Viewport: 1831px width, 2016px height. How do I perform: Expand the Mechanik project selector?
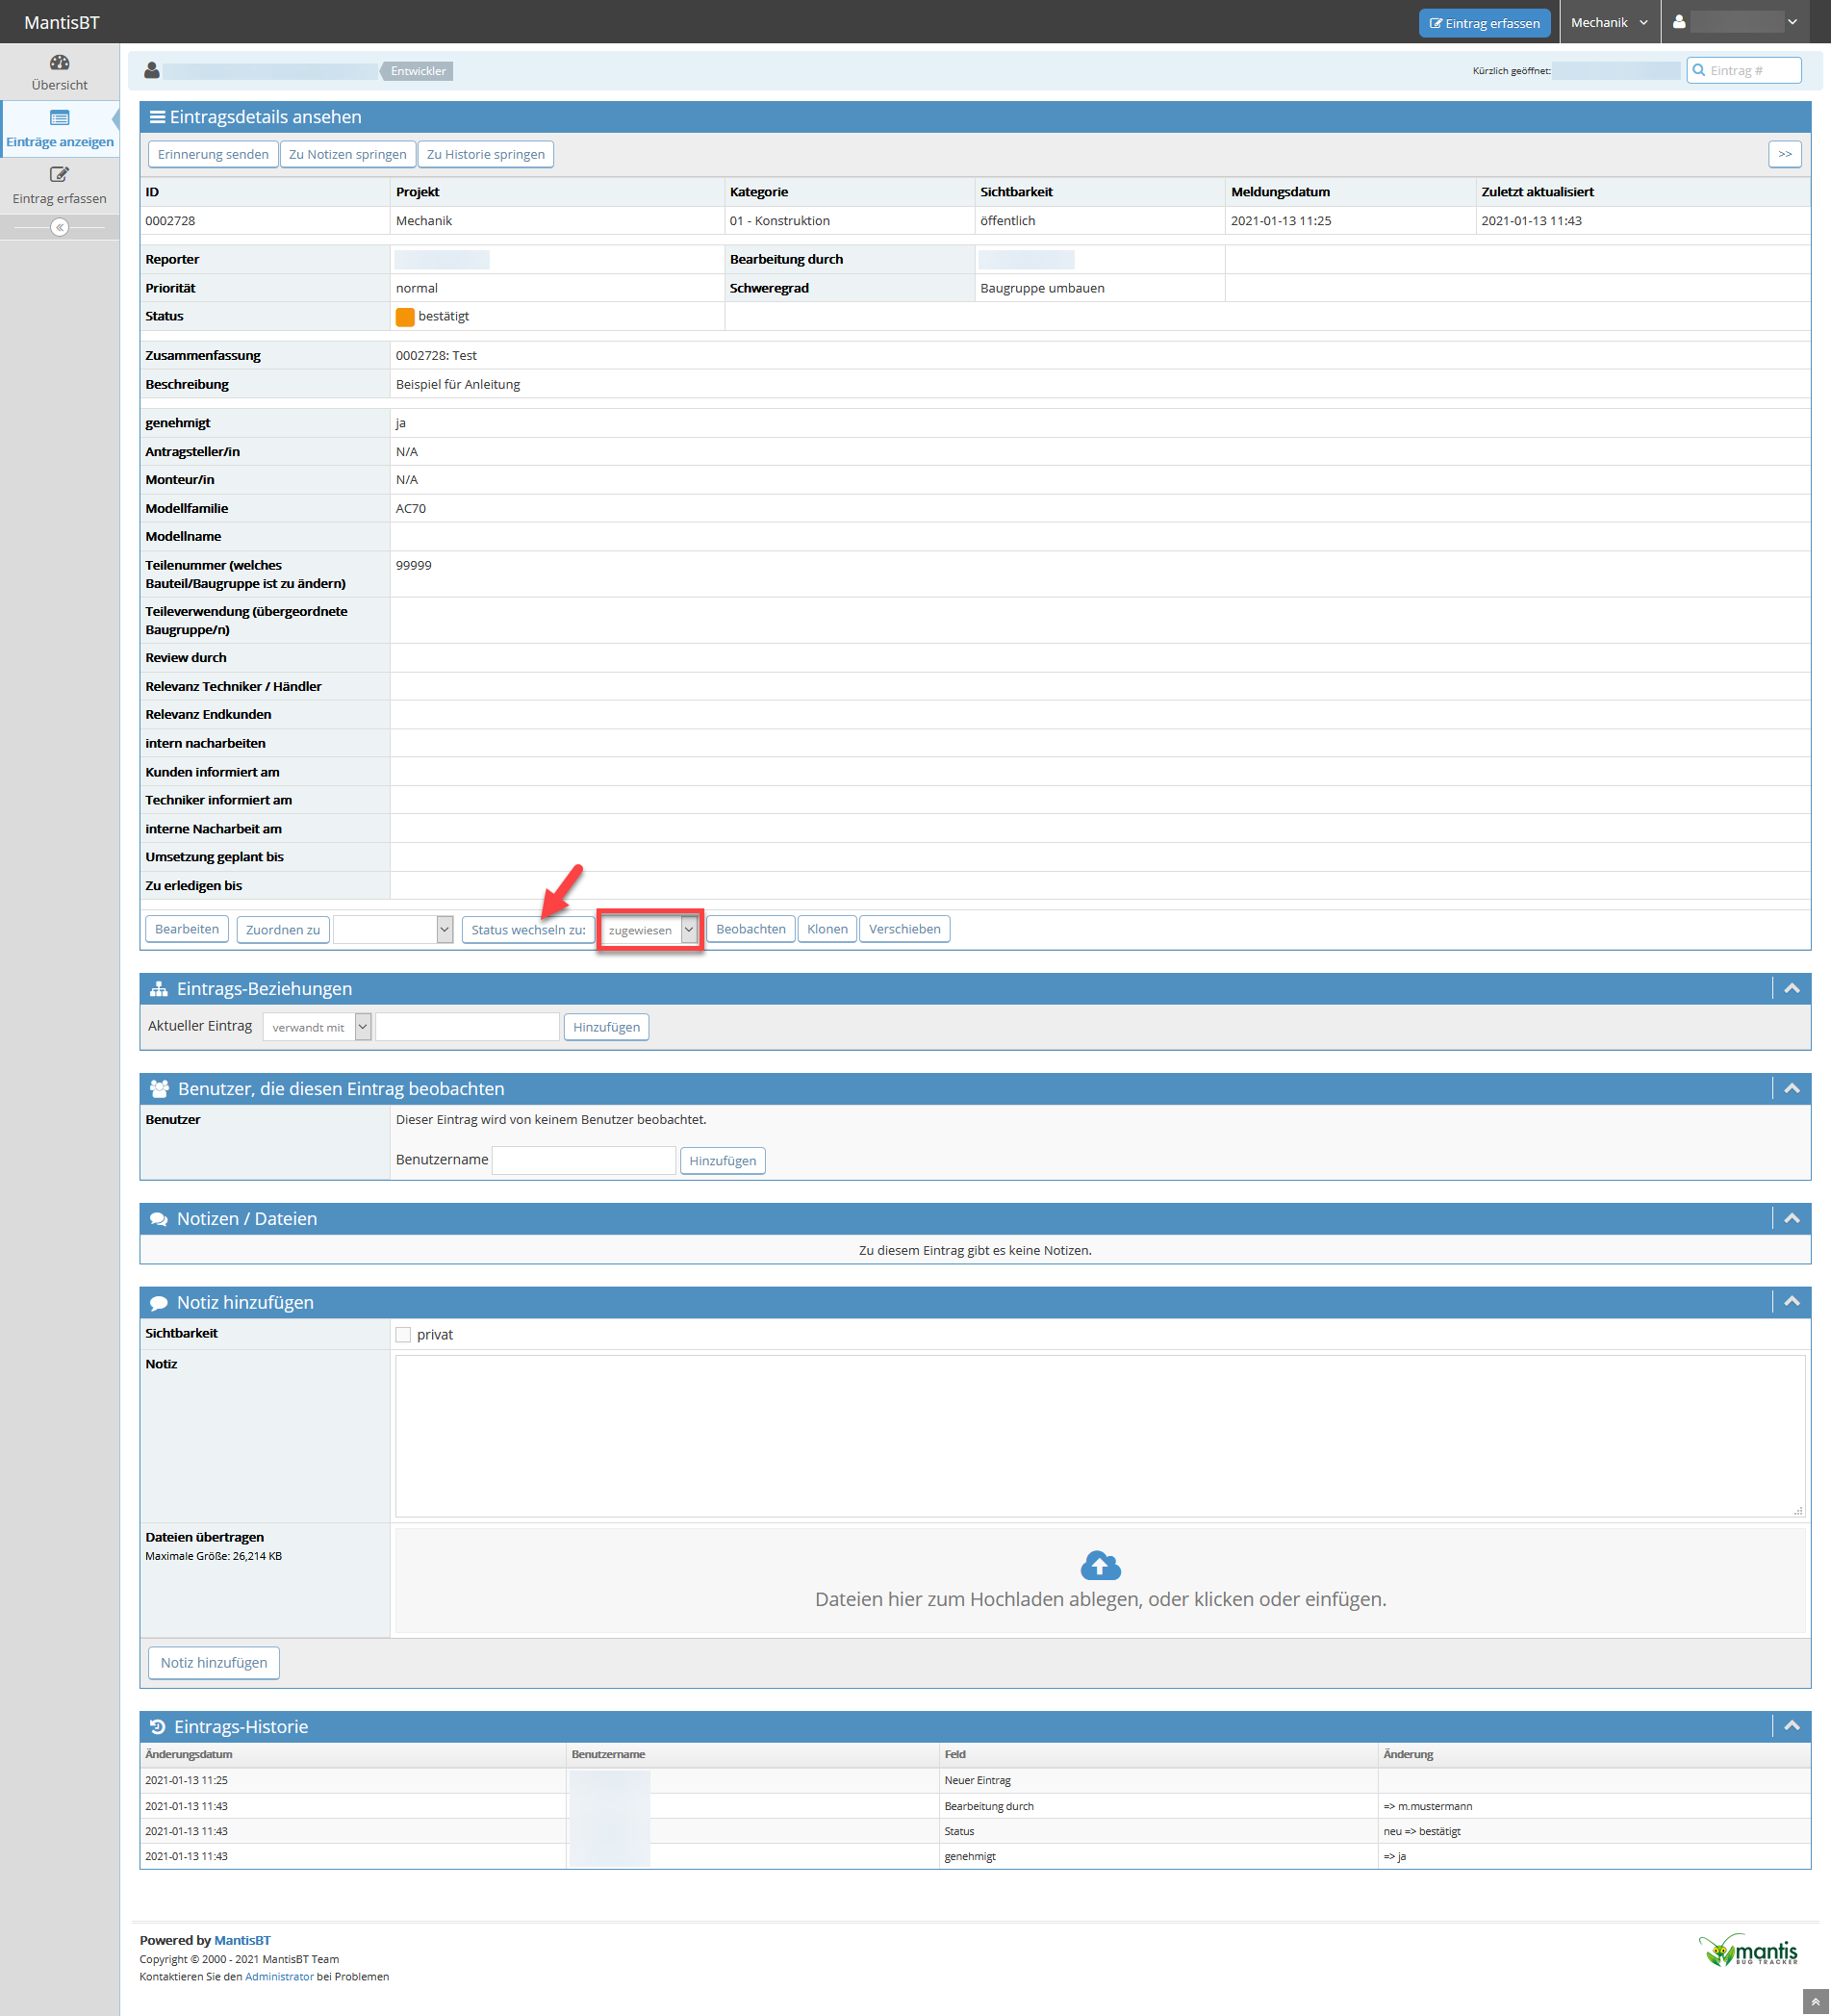pos(1608,22)
